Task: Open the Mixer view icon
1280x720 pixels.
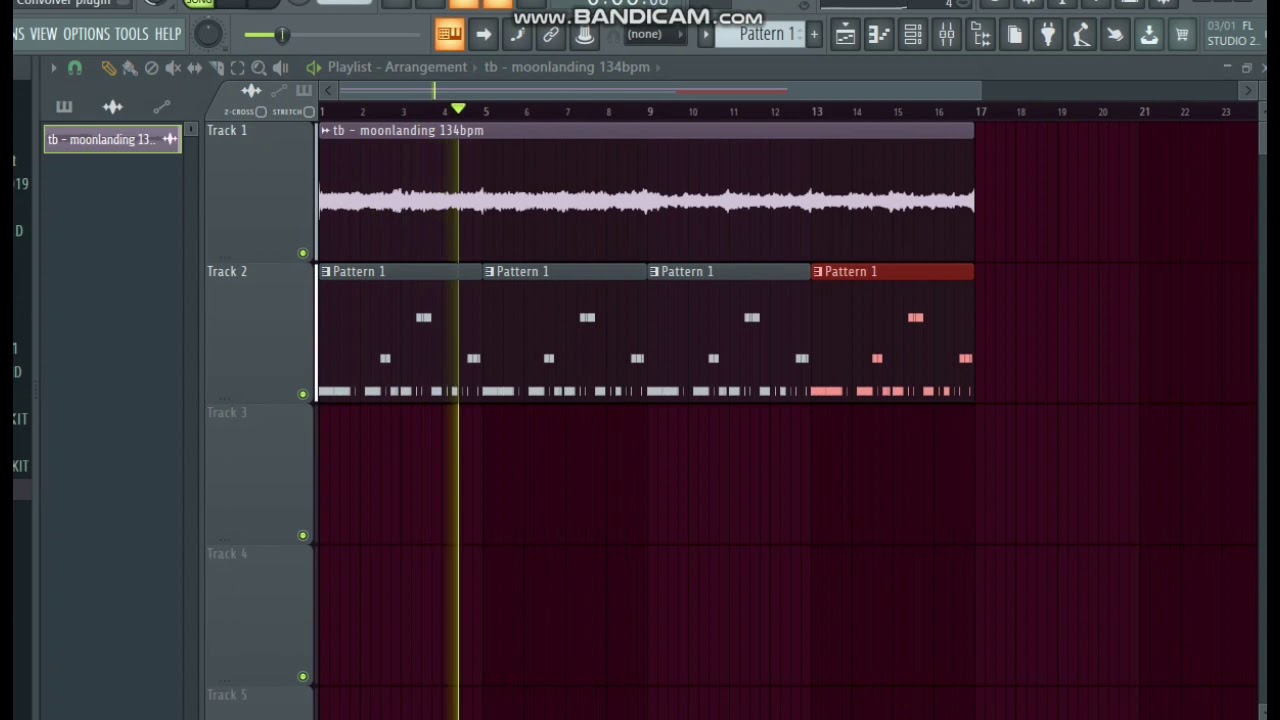Action: pos(947,35)
